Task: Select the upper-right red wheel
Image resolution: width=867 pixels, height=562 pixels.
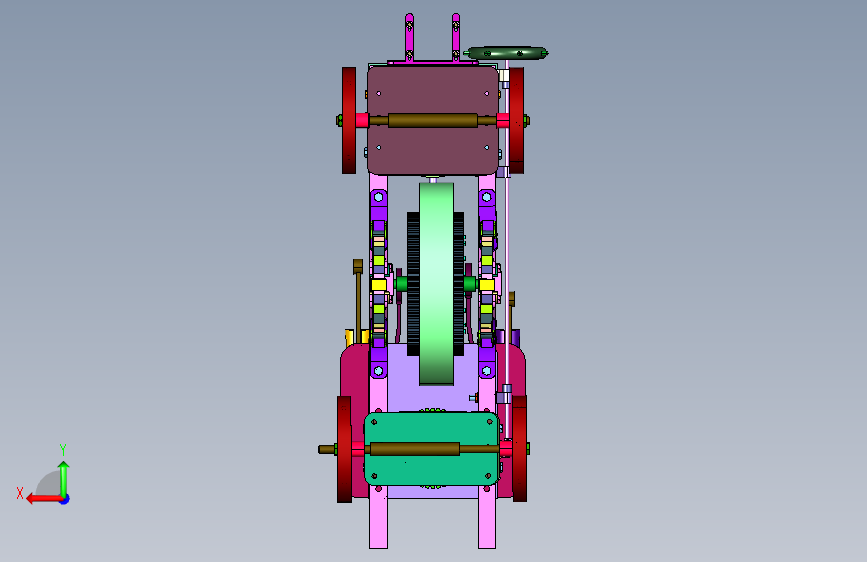Action: point(516,121)
